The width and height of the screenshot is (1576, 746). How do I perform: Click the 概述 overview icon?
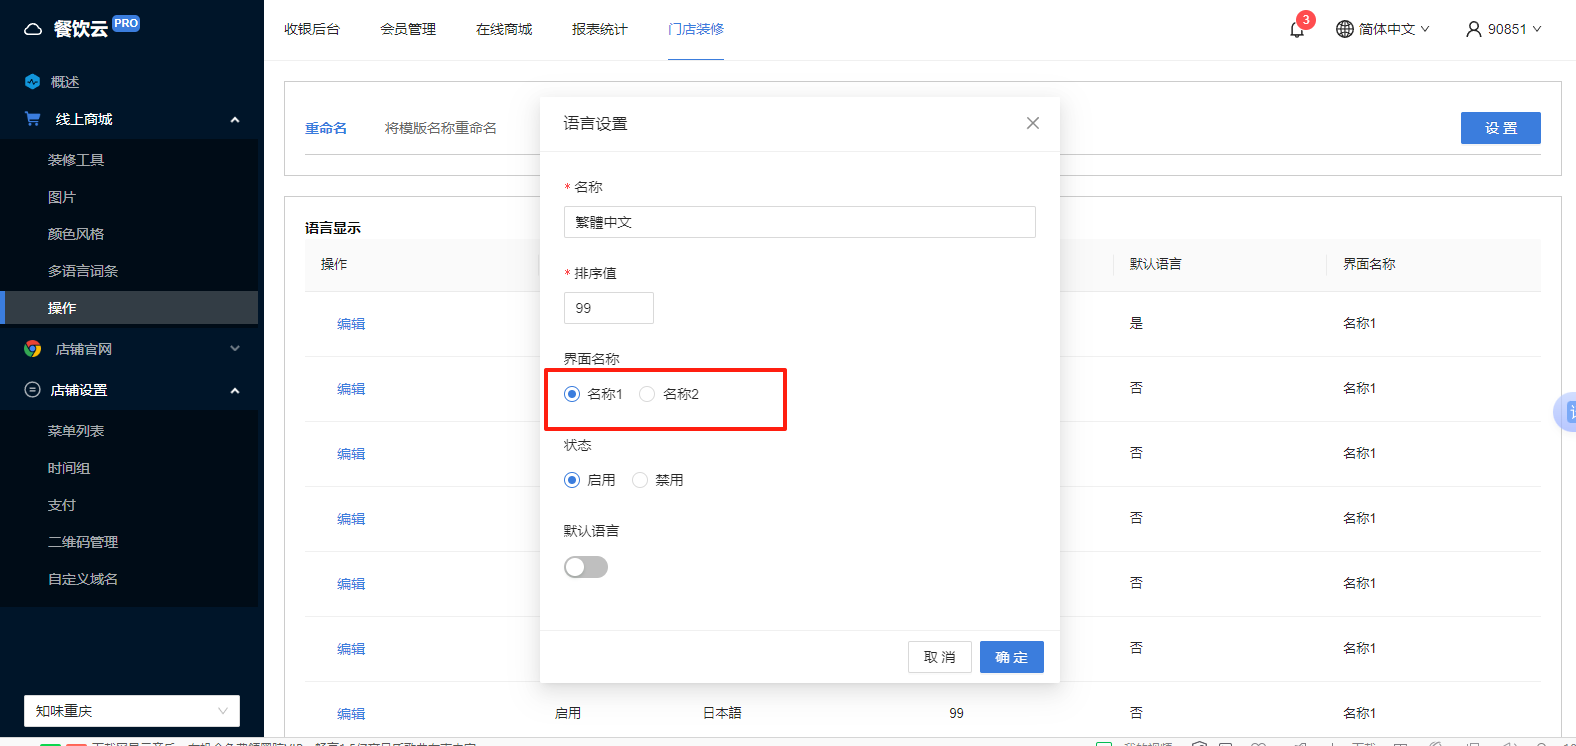coord(32,82)
